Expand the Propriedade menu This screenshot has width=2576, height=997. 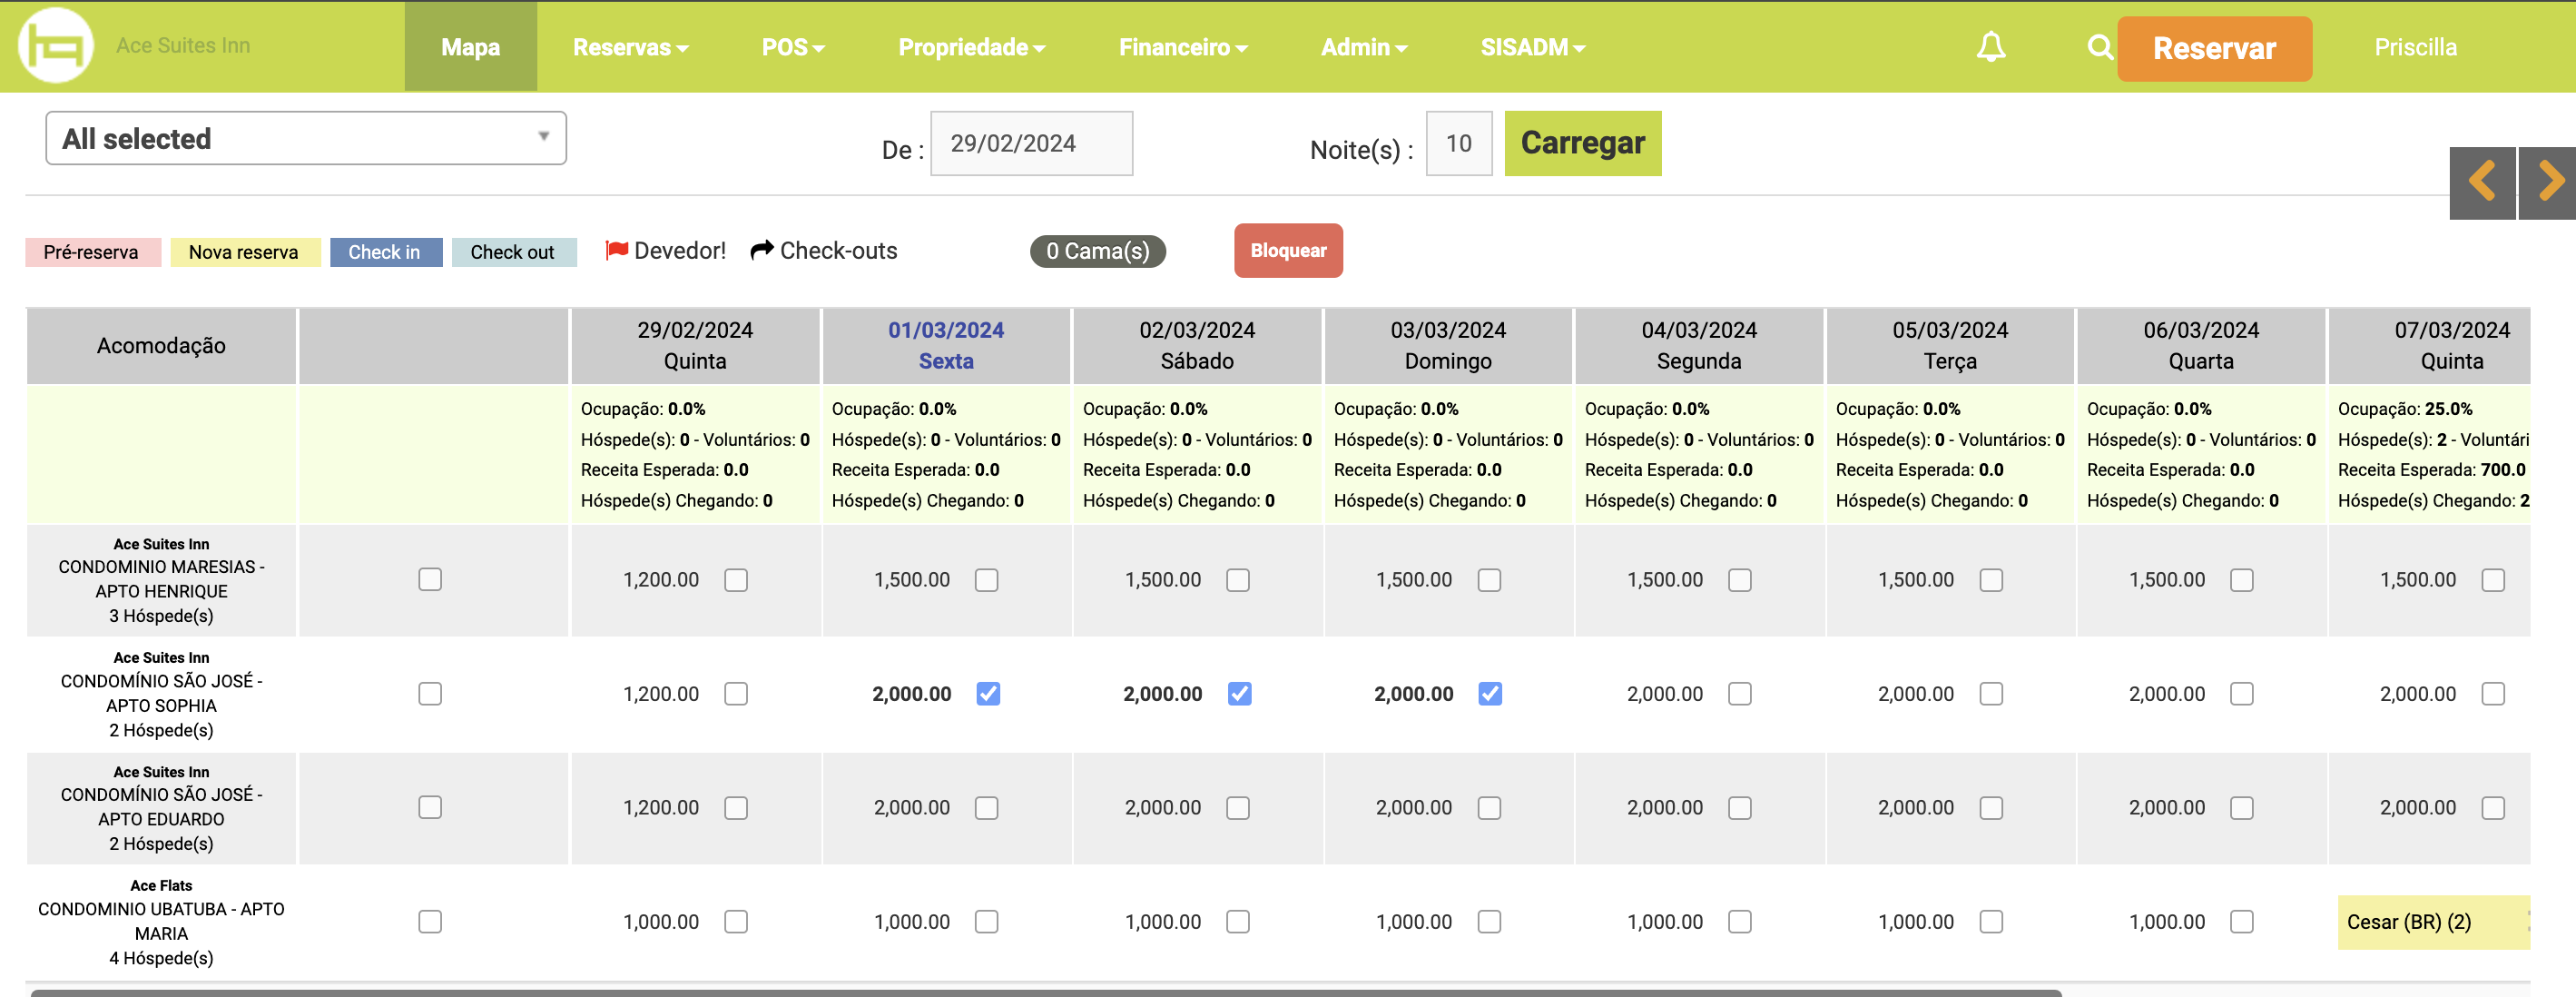pyautogui.click(x=971, y=47)
